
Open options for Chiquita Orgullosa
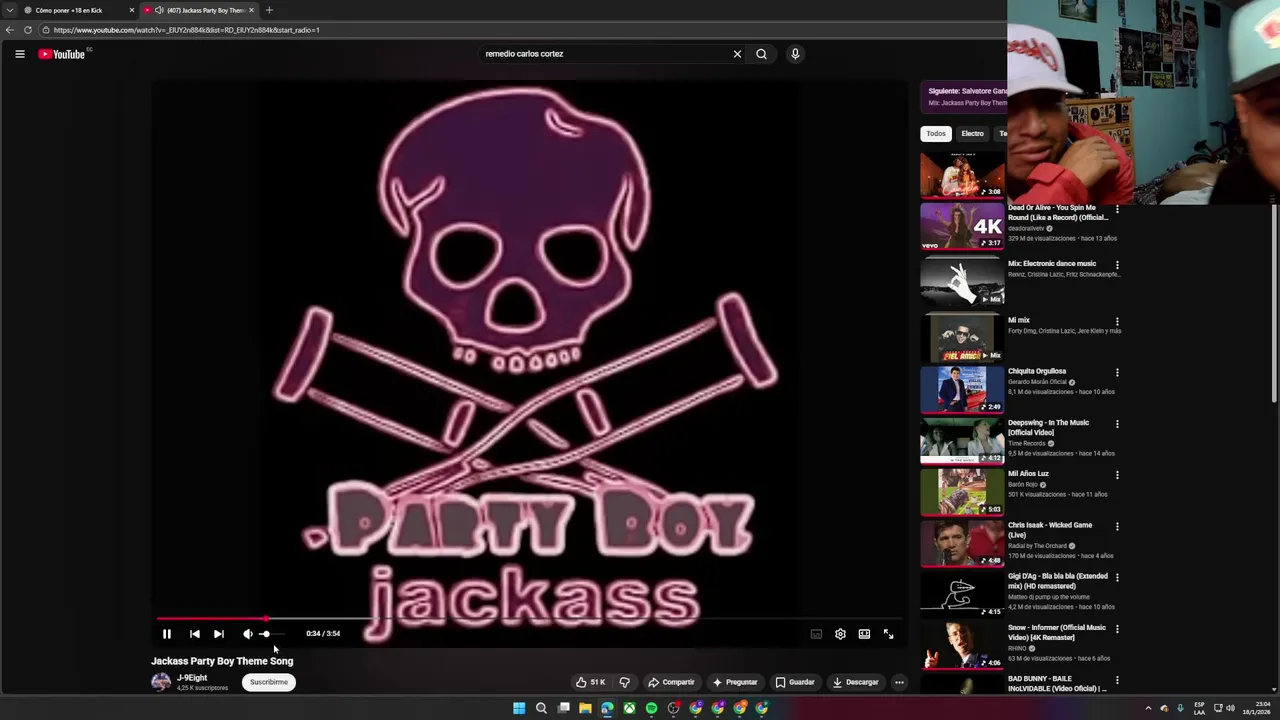[1117, 372]
